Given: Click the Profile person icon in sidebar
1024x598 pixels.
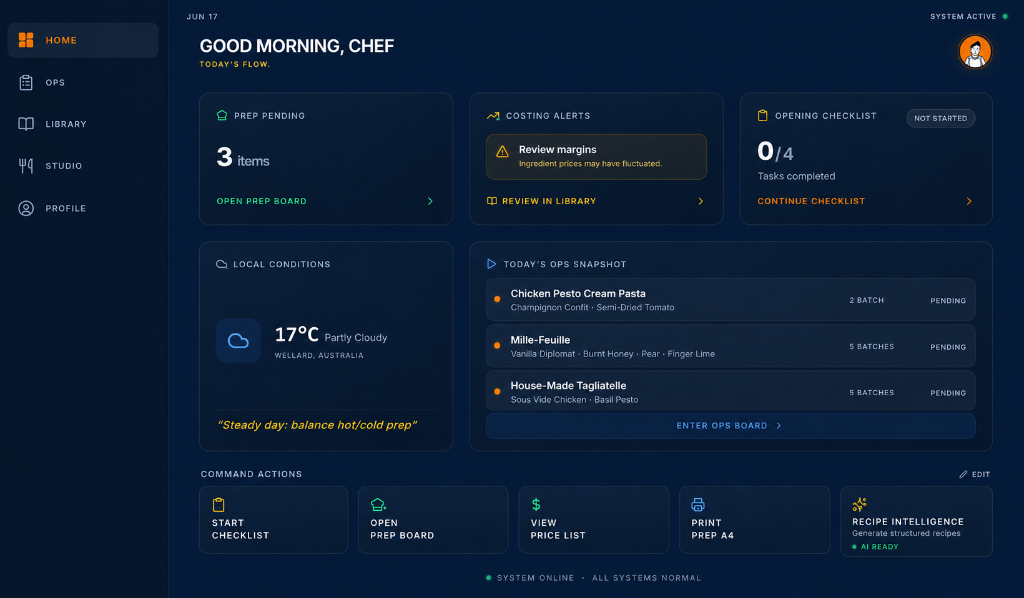Looking at the screenshot, I should click(x=26, y=208).
